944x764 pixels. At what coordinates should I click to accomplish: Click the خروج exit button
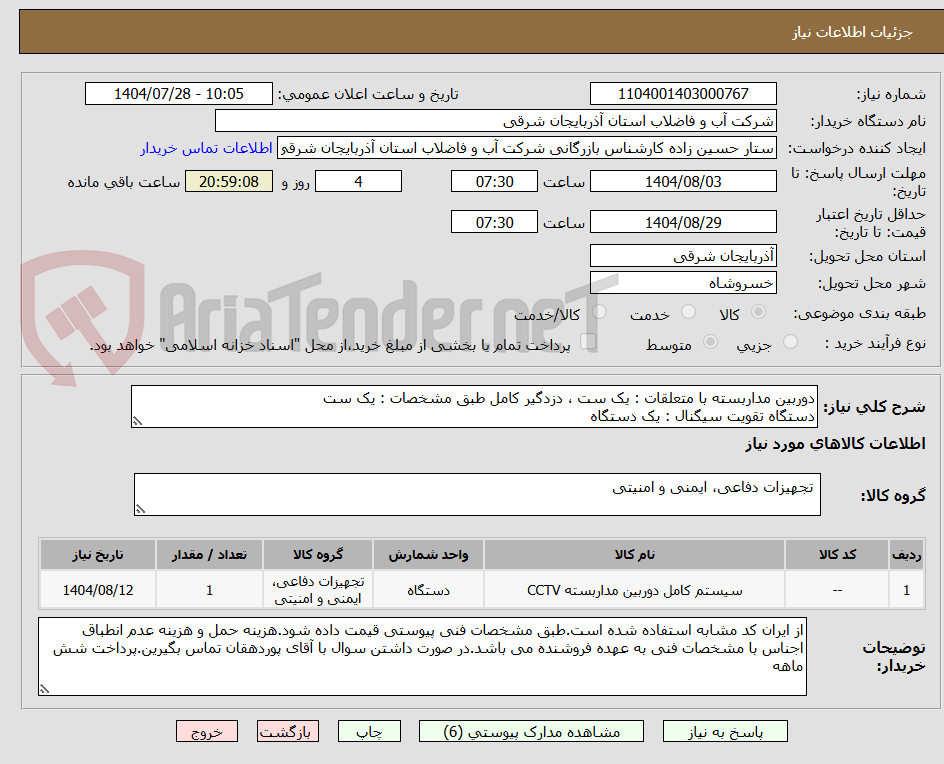(x=207, y=731)
